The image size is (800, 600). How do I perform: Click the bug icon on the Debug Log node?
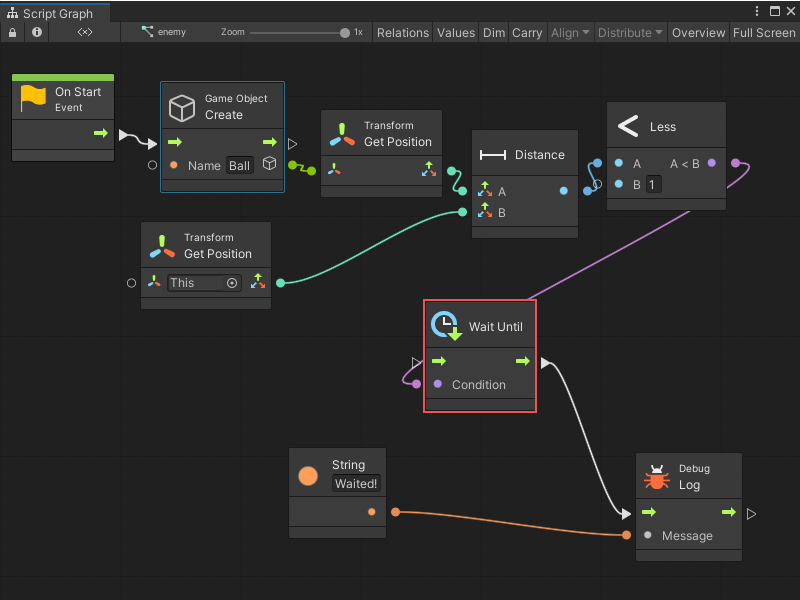(658, 477)
